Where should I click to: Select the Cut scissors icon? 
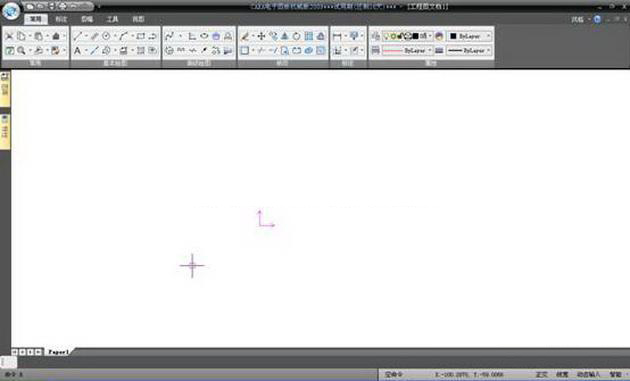pos(9,37)
